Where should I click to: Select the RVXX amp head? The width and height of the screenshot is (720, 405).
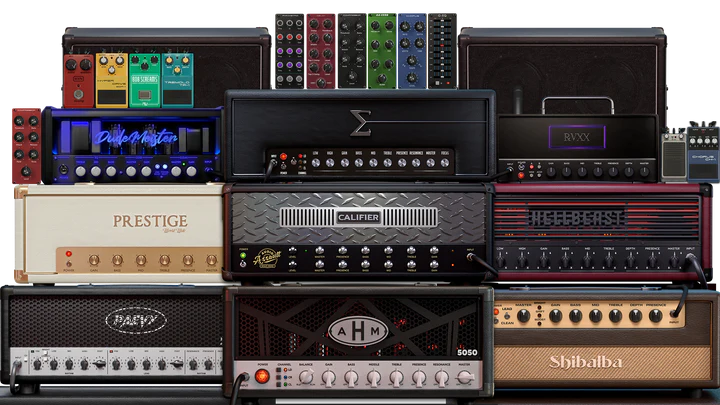tap(577, 147)
